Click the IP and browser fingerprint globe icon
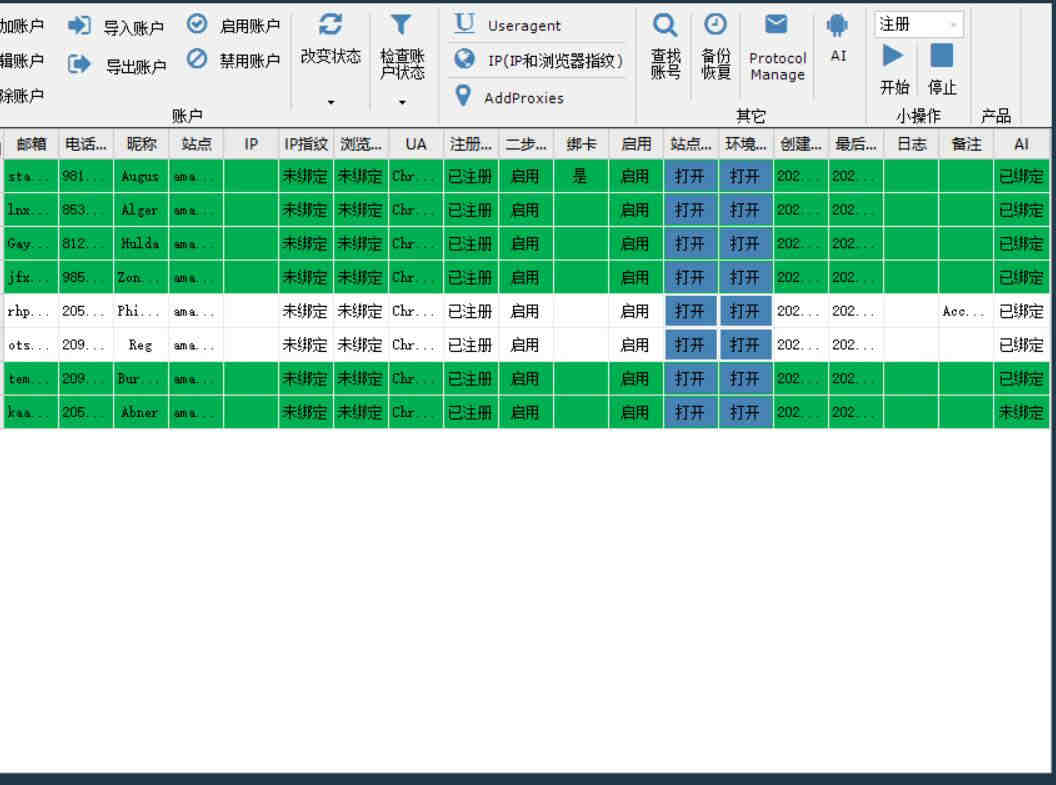1056x785 pixels. click(464, 59)
